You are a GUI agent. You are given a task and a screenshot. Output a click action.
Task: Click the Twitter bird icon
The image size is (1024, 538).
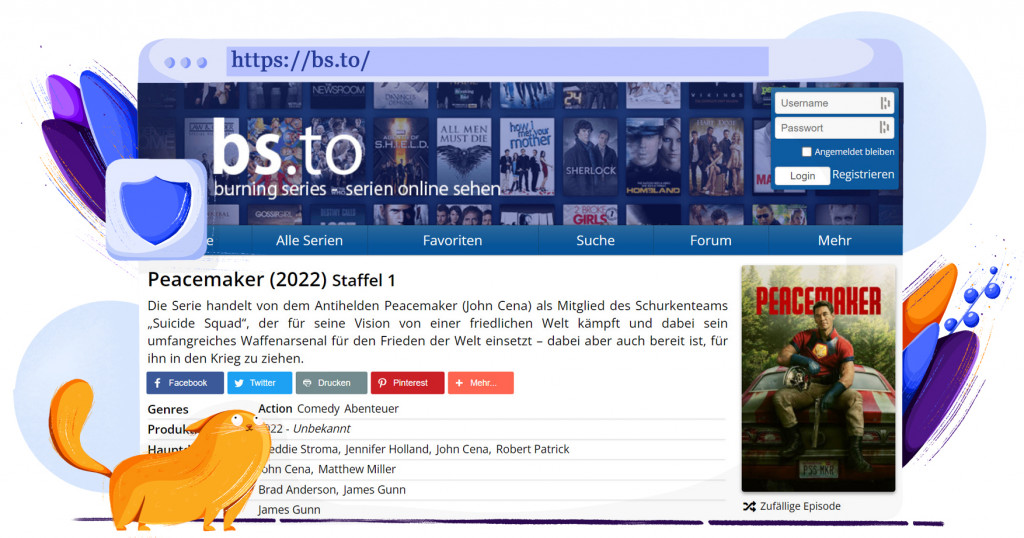pos(239,383)
